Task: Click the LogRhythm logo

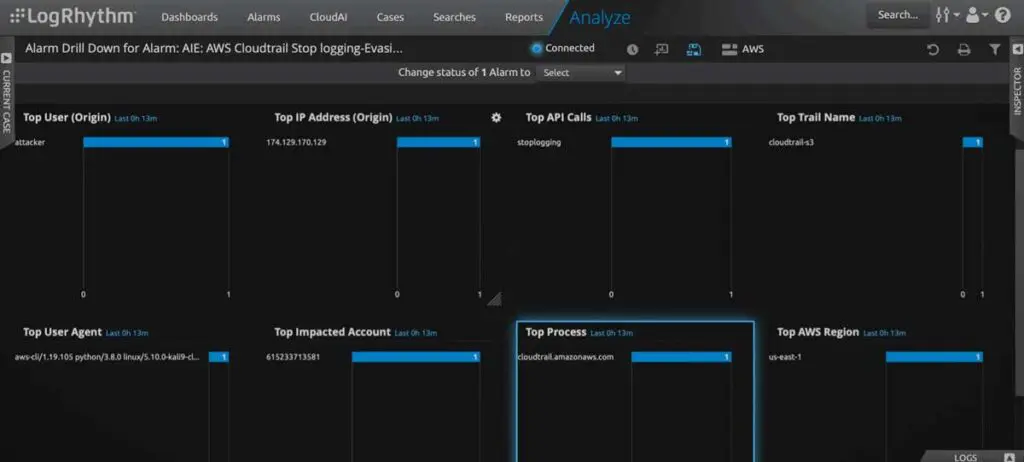Action: click(x=72, y=16)
